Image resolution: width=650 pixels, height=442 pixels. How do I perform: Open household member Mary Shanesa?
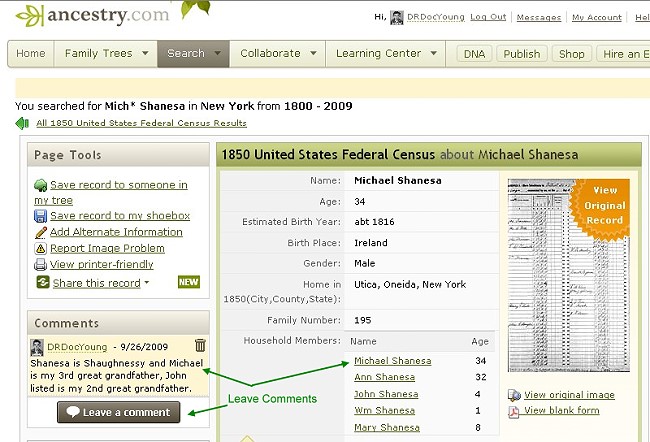[387, 427]
